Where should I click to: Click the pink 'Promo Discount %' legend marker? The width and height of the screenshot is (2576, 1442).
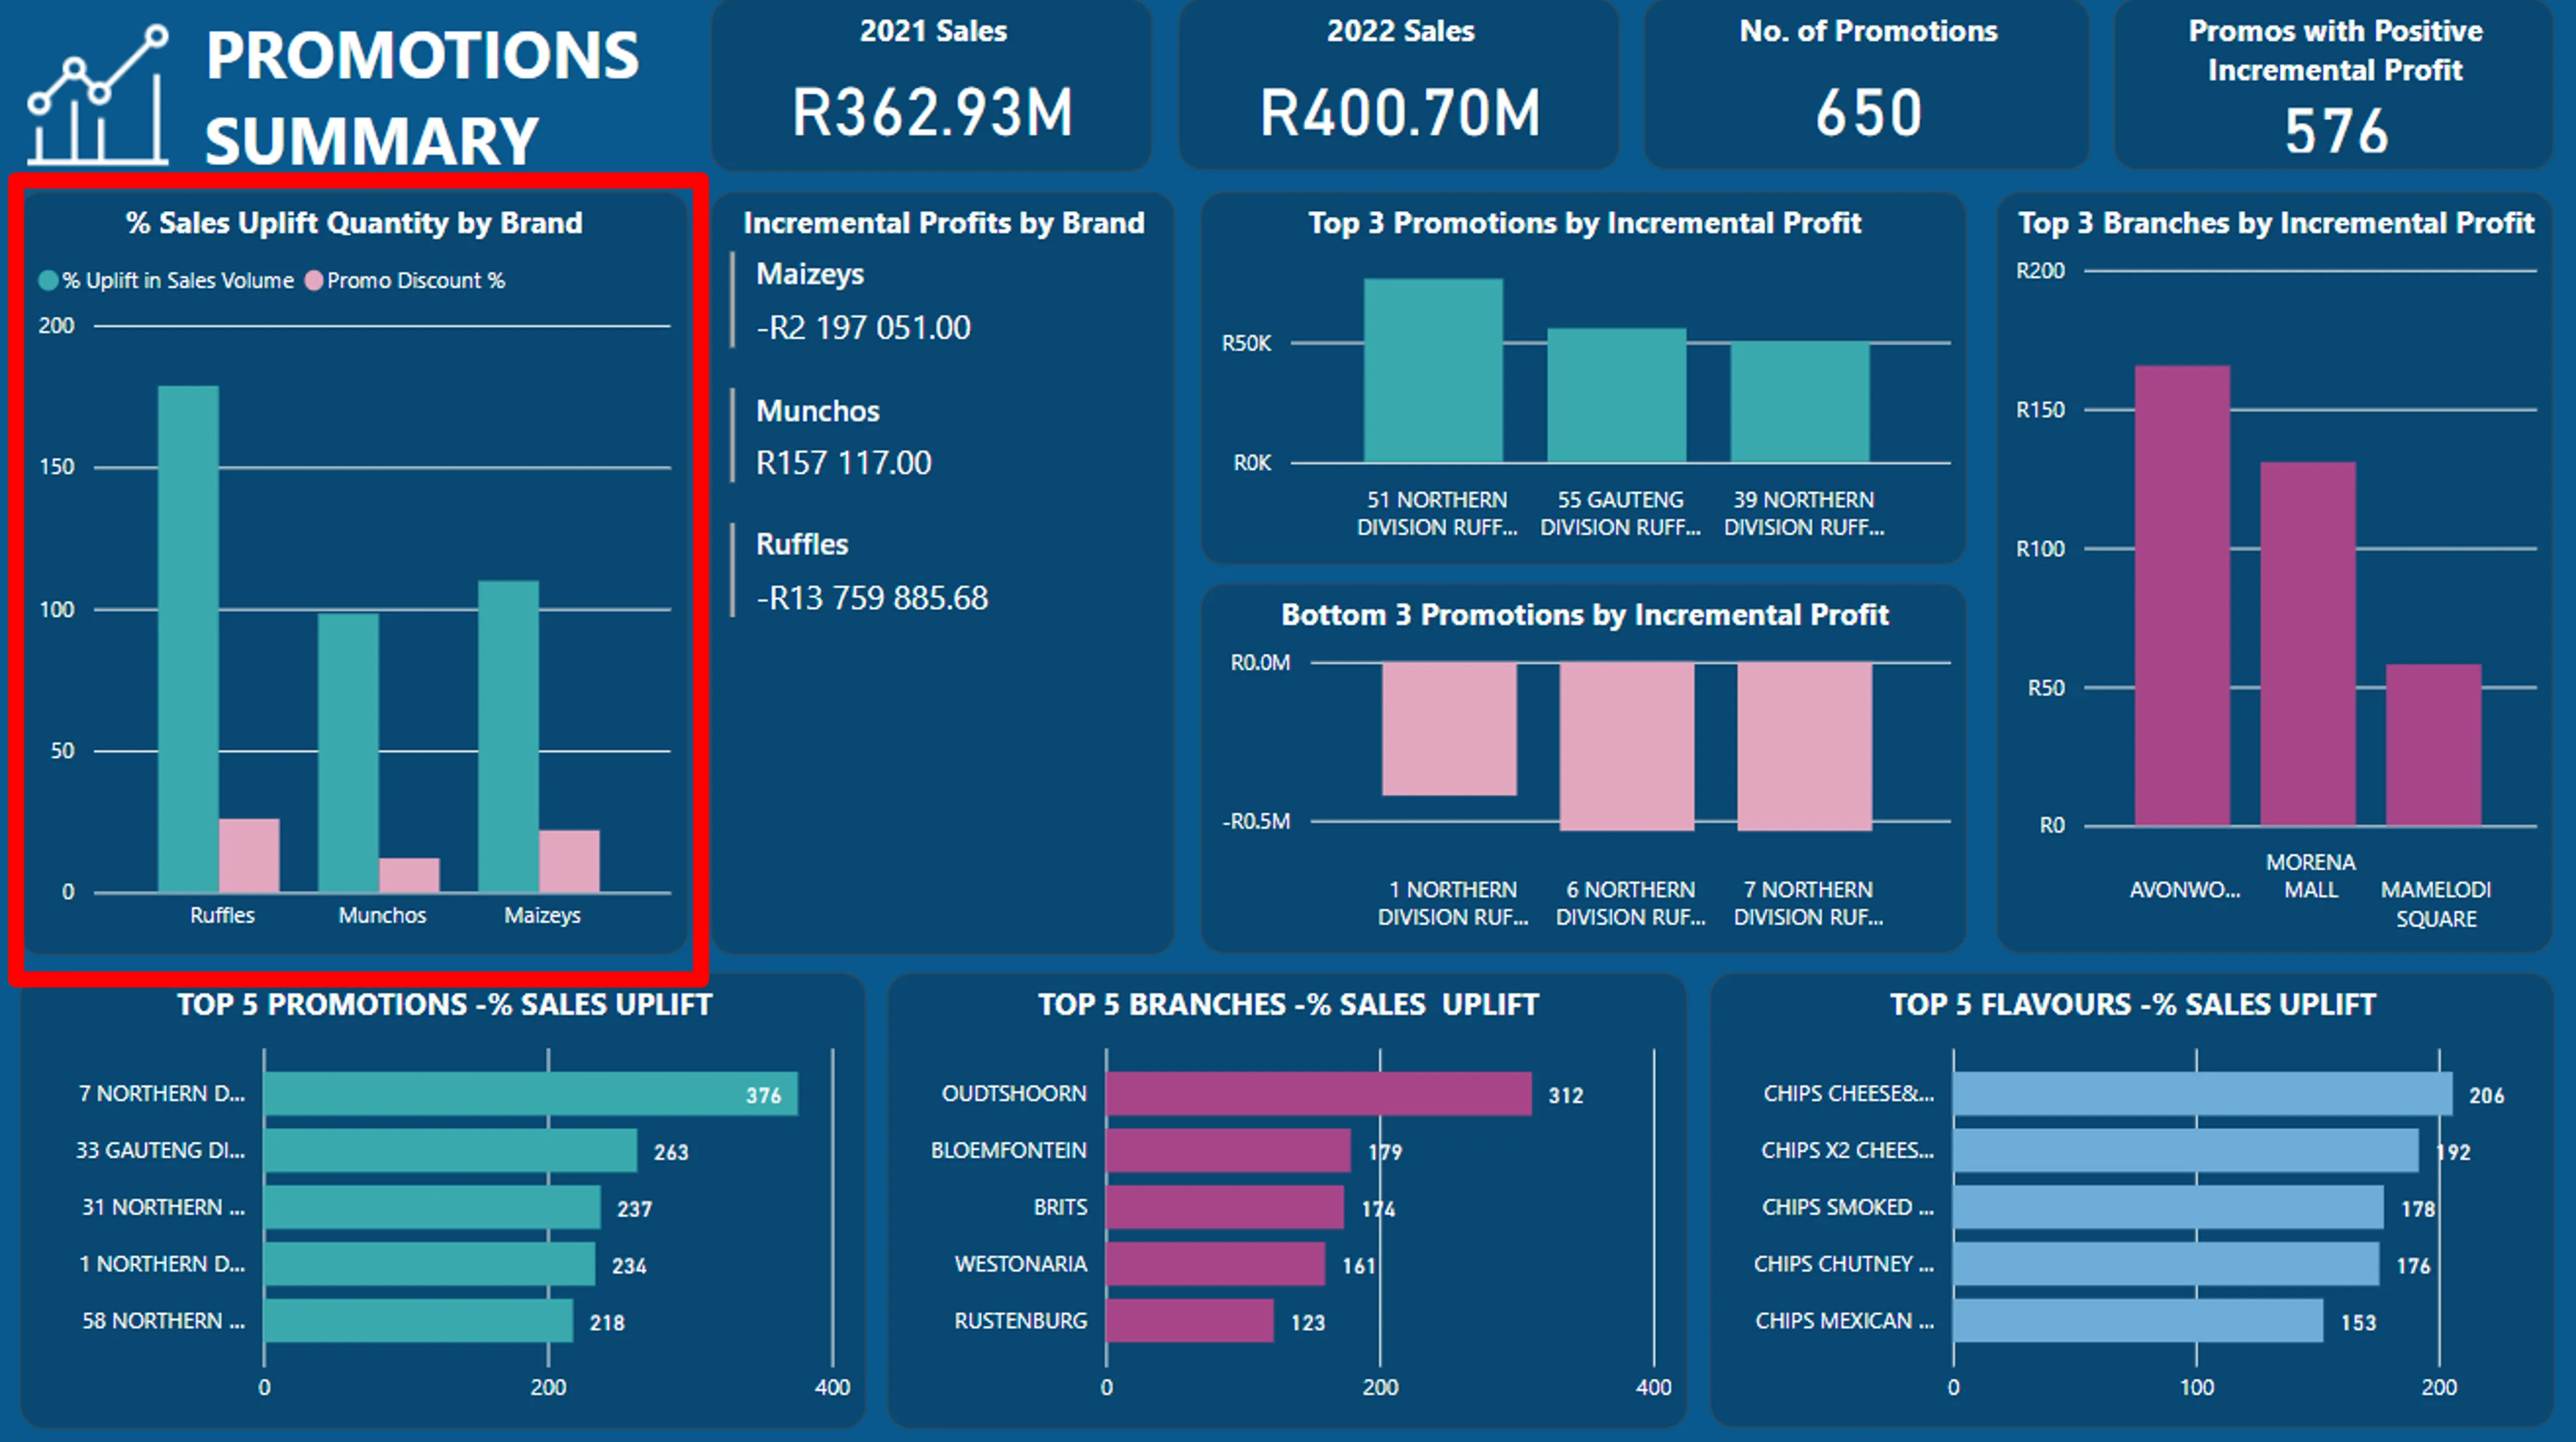313,281
